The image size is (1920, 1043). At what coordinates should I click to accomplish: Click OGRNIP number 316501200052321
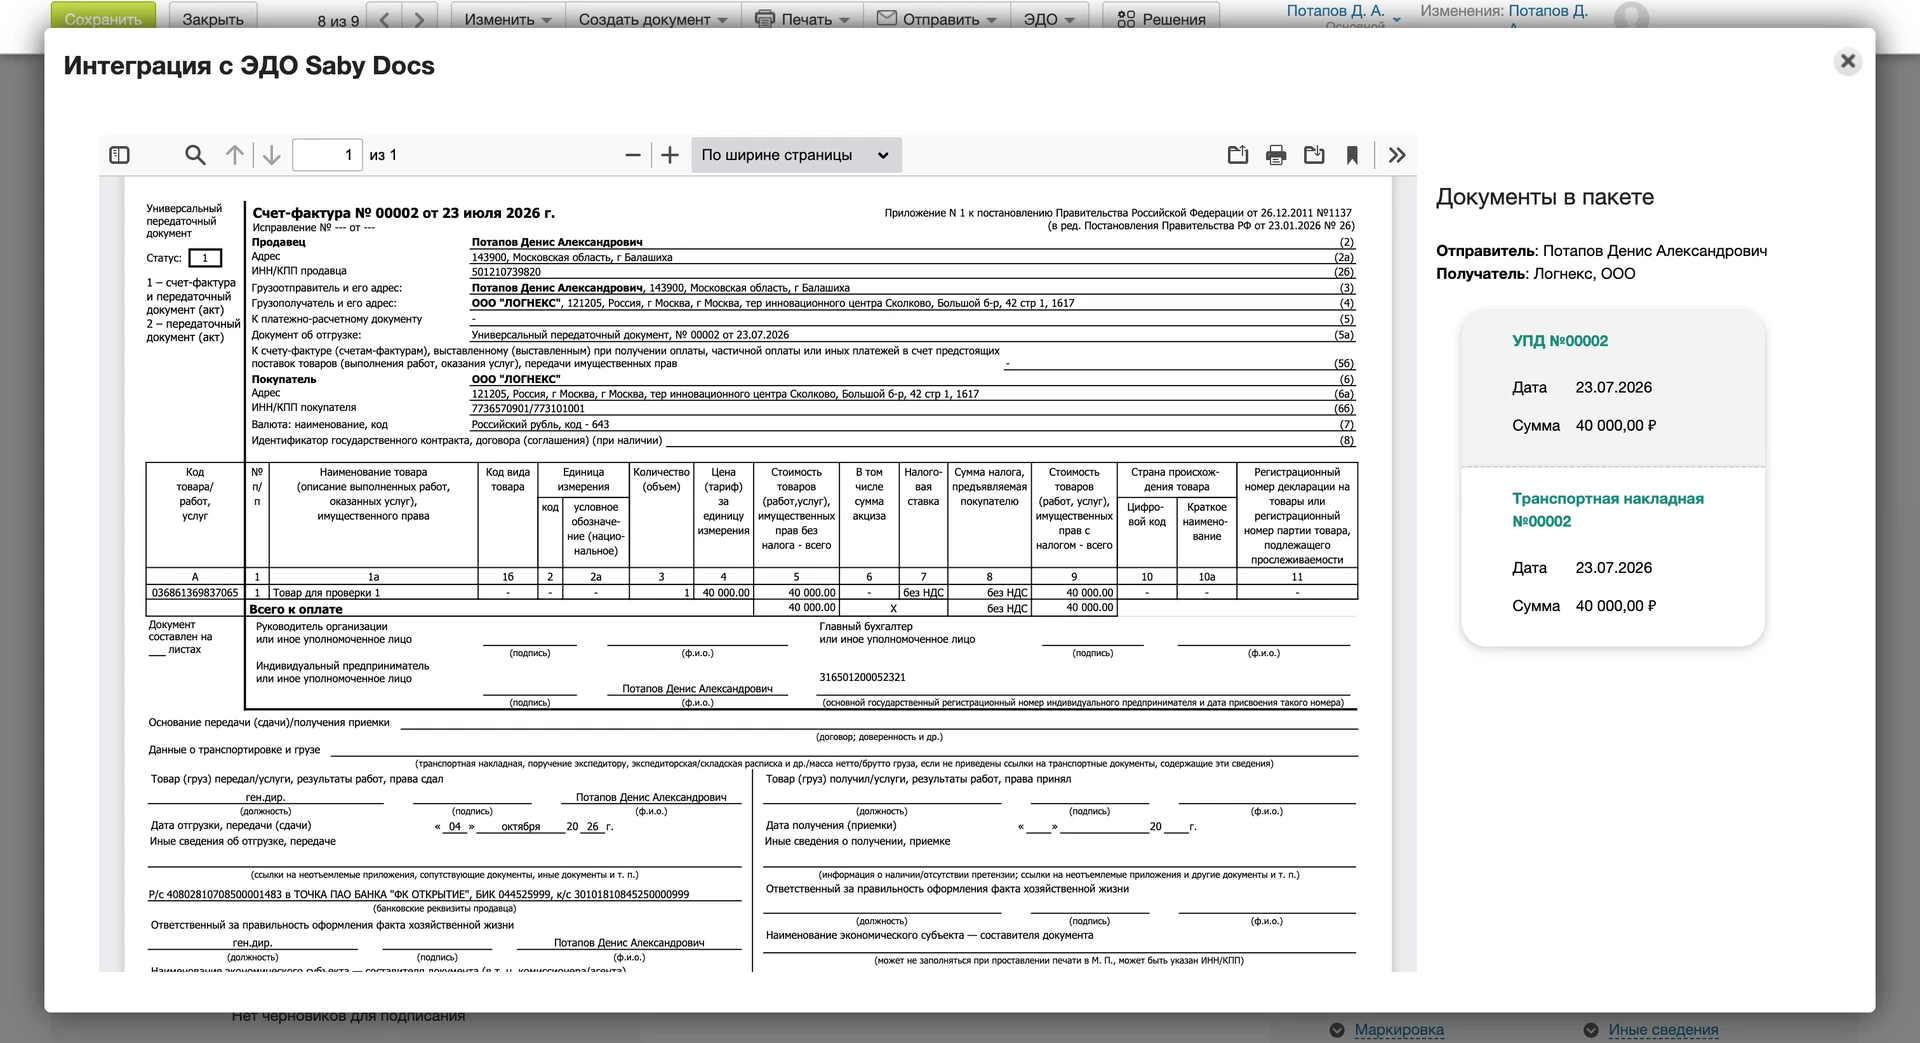[862, 677]
